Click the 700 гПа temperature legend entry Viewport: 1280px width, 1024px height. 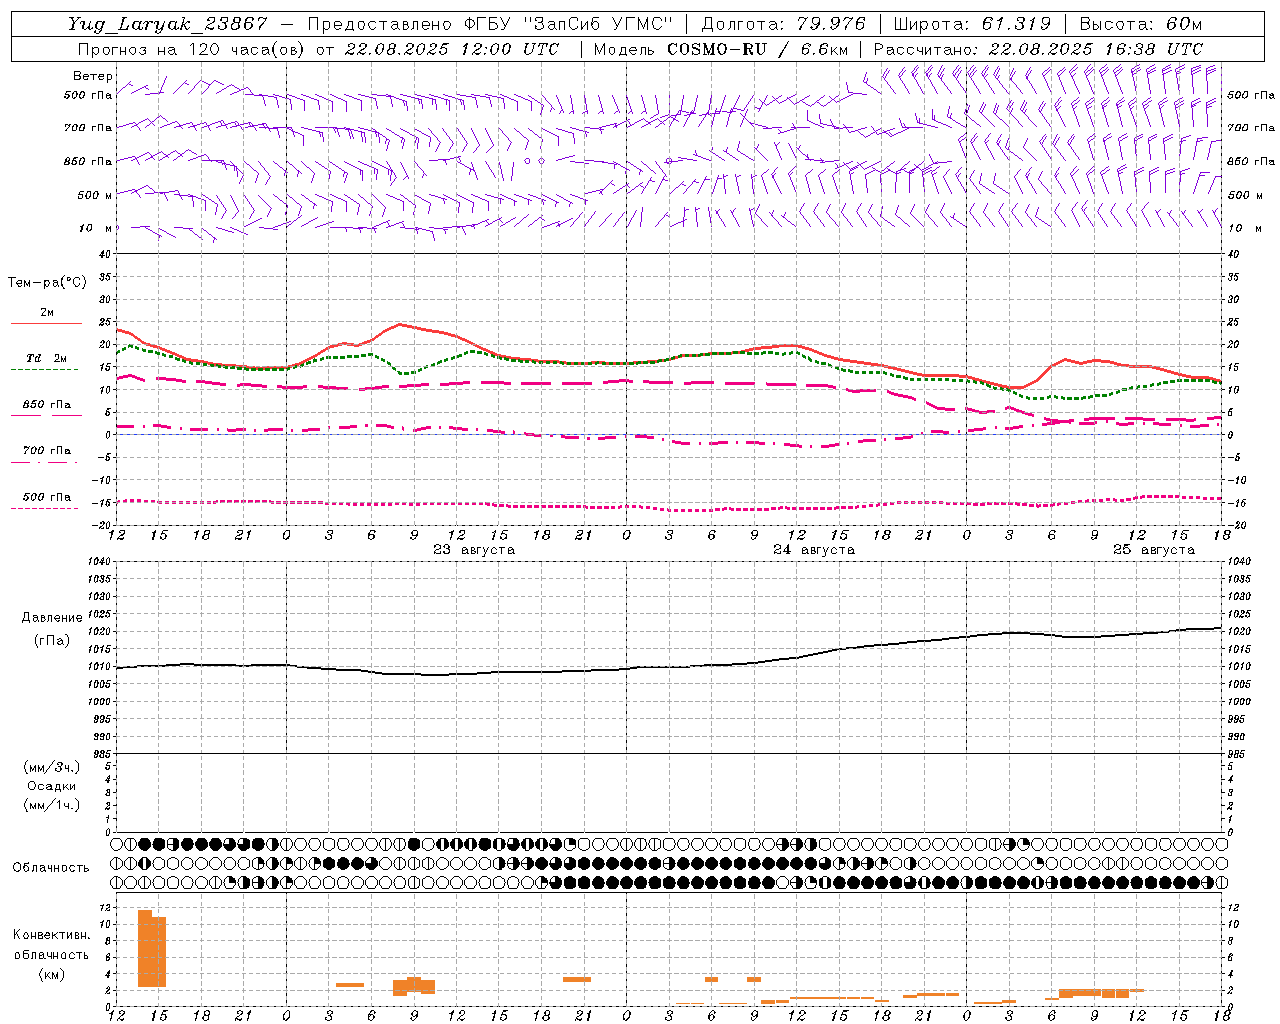pyautogui.click(x=47, y=451)
